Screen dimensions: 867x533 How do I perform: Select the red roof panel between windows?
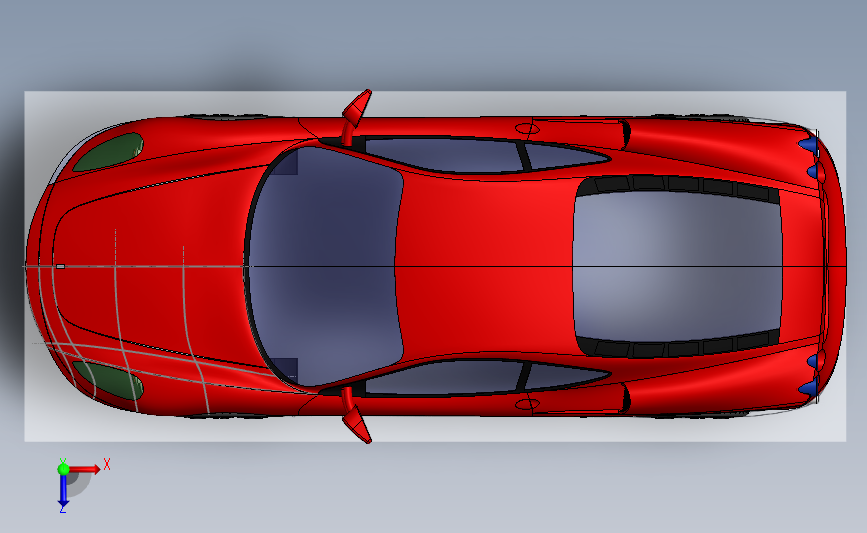(x=484, y=266)
